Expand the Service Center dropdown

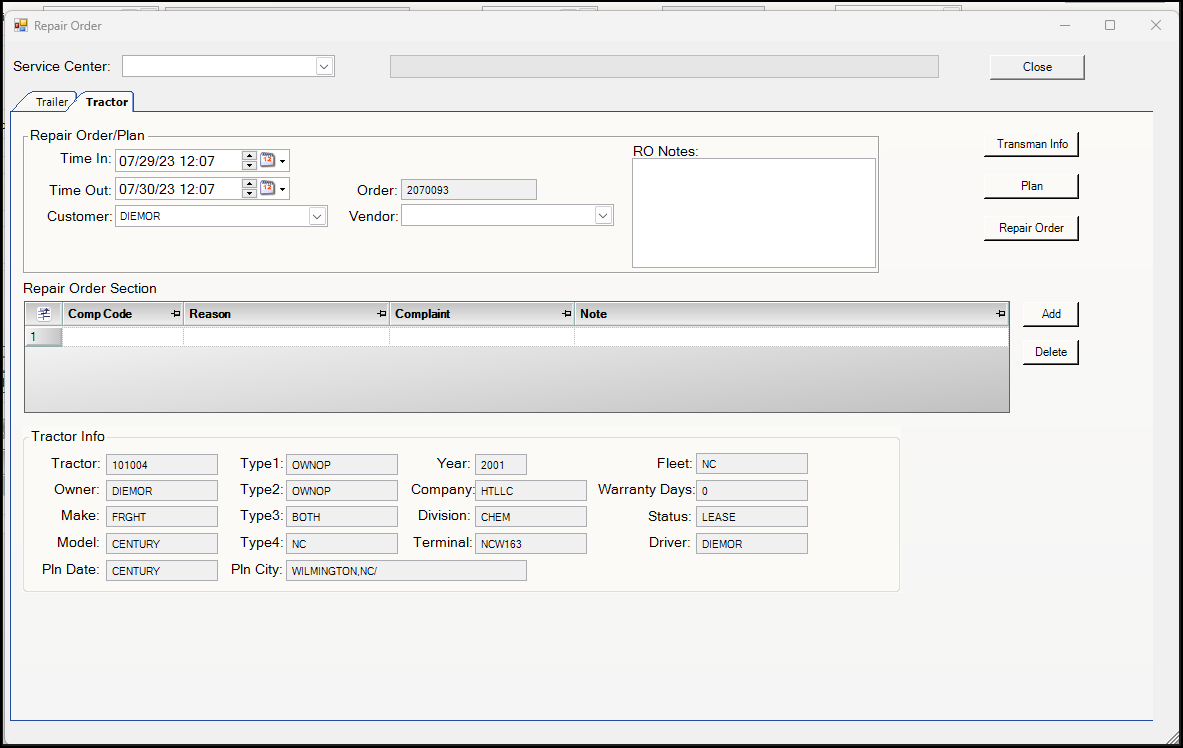(324, 66)
